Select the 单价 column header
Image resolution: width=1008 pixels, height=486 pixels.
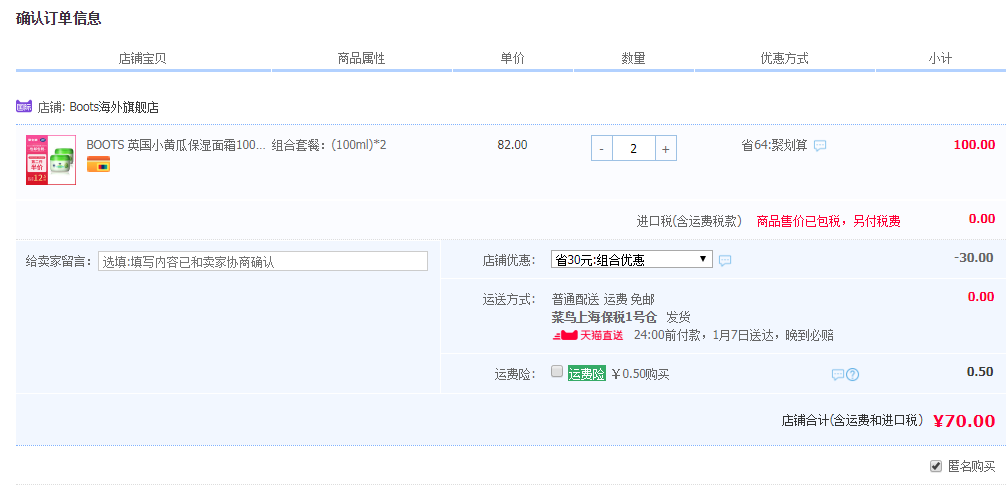click(512, 58)
